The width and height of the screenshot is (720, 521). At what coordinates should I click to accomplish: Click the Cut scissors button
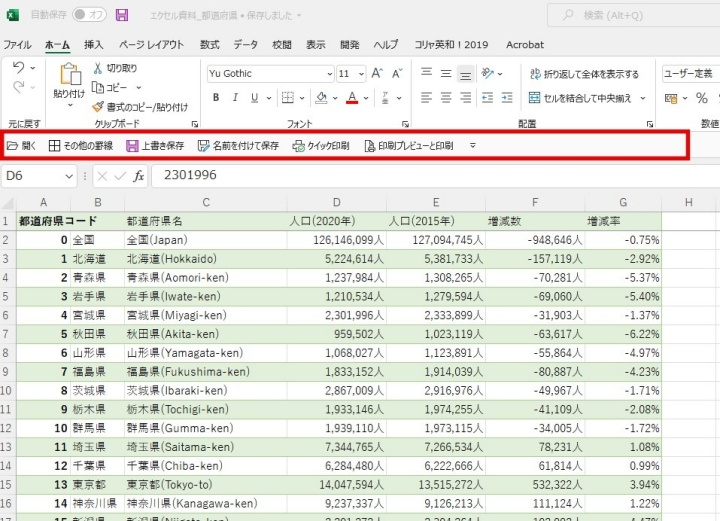pos(115,68)
